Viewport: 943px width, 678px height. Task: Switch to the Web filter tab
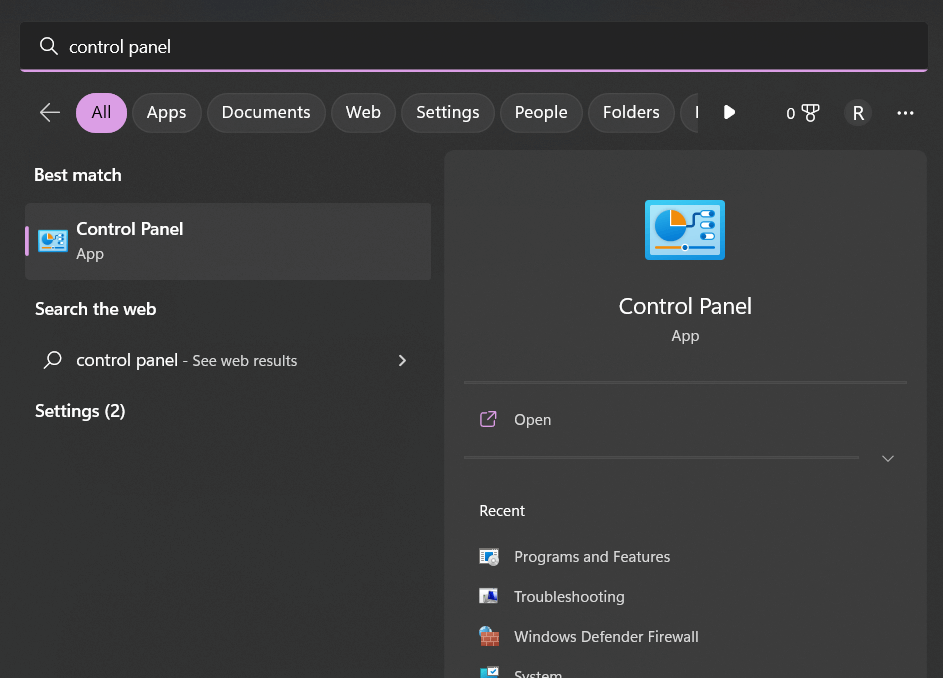363,112
